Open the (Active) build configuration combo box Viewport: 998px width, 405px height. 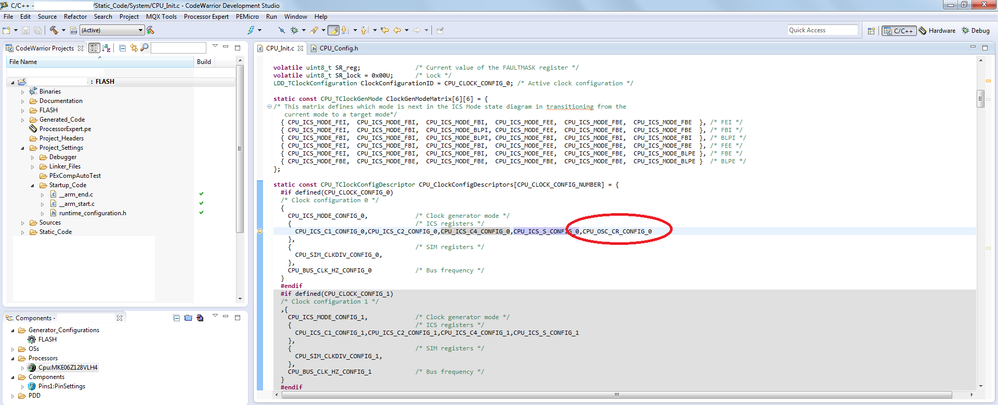(x=111, y=30)
